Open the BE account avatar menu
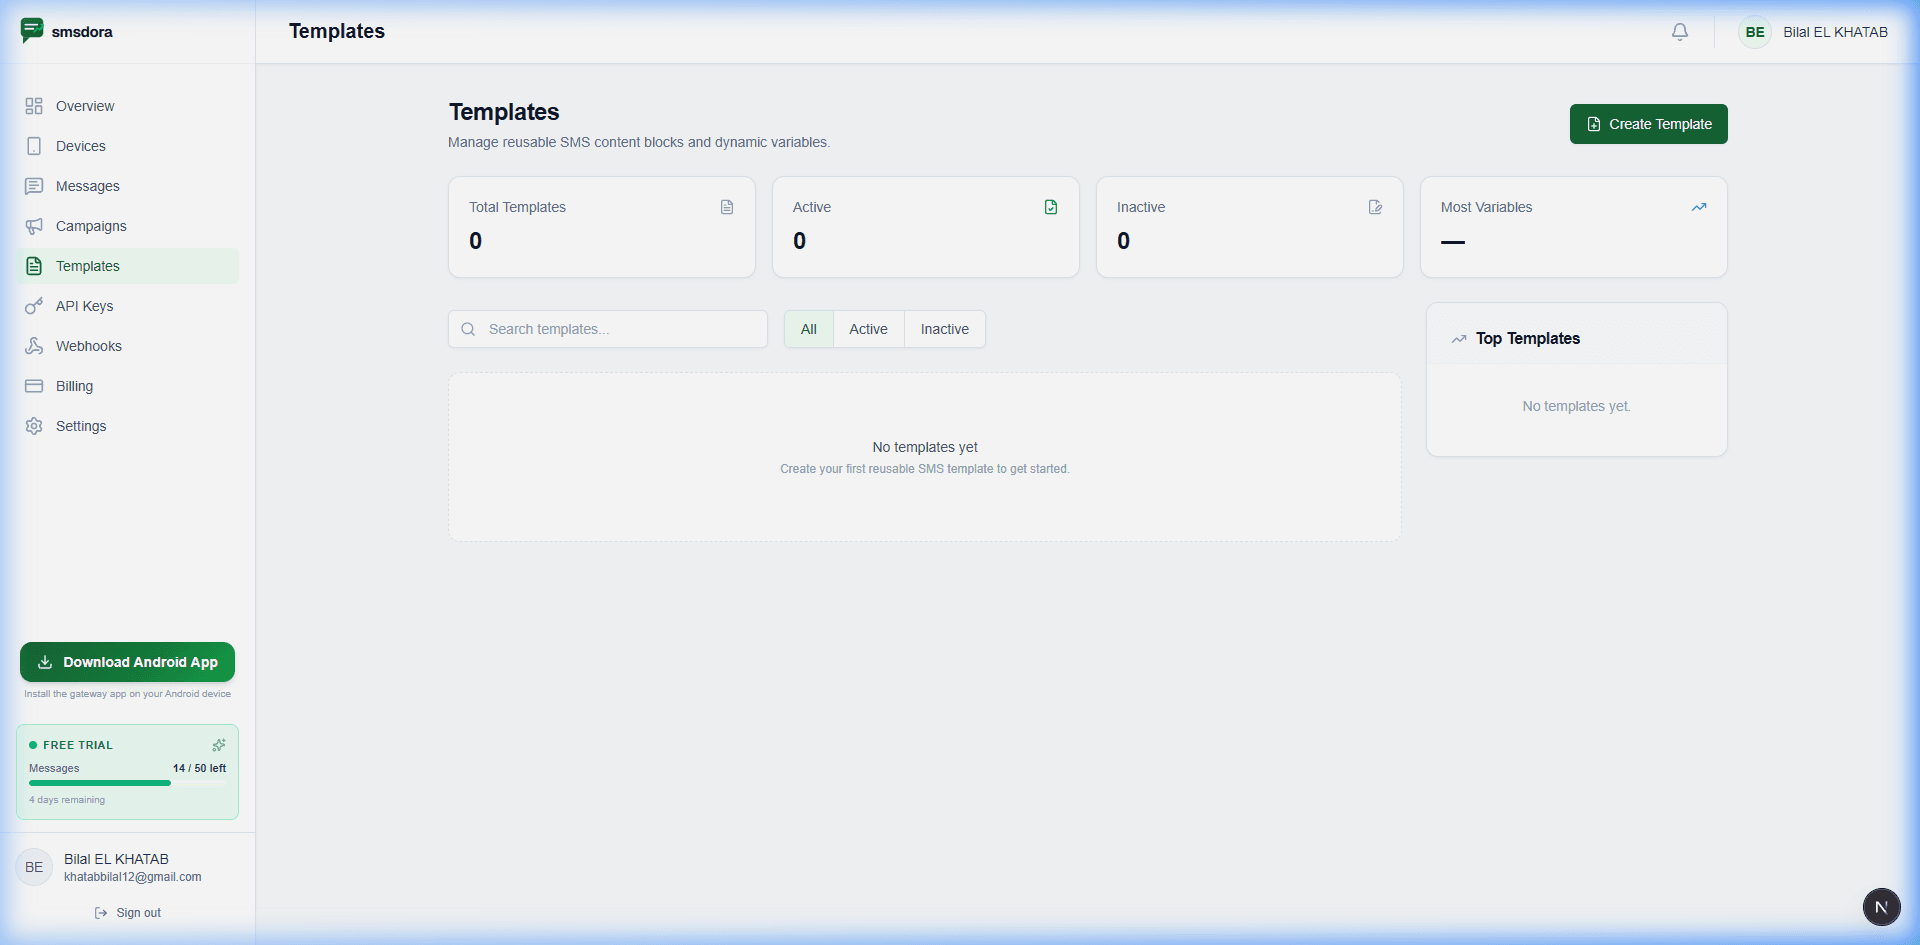This screenshot has width=1920, height=945. pos(1753,31)
